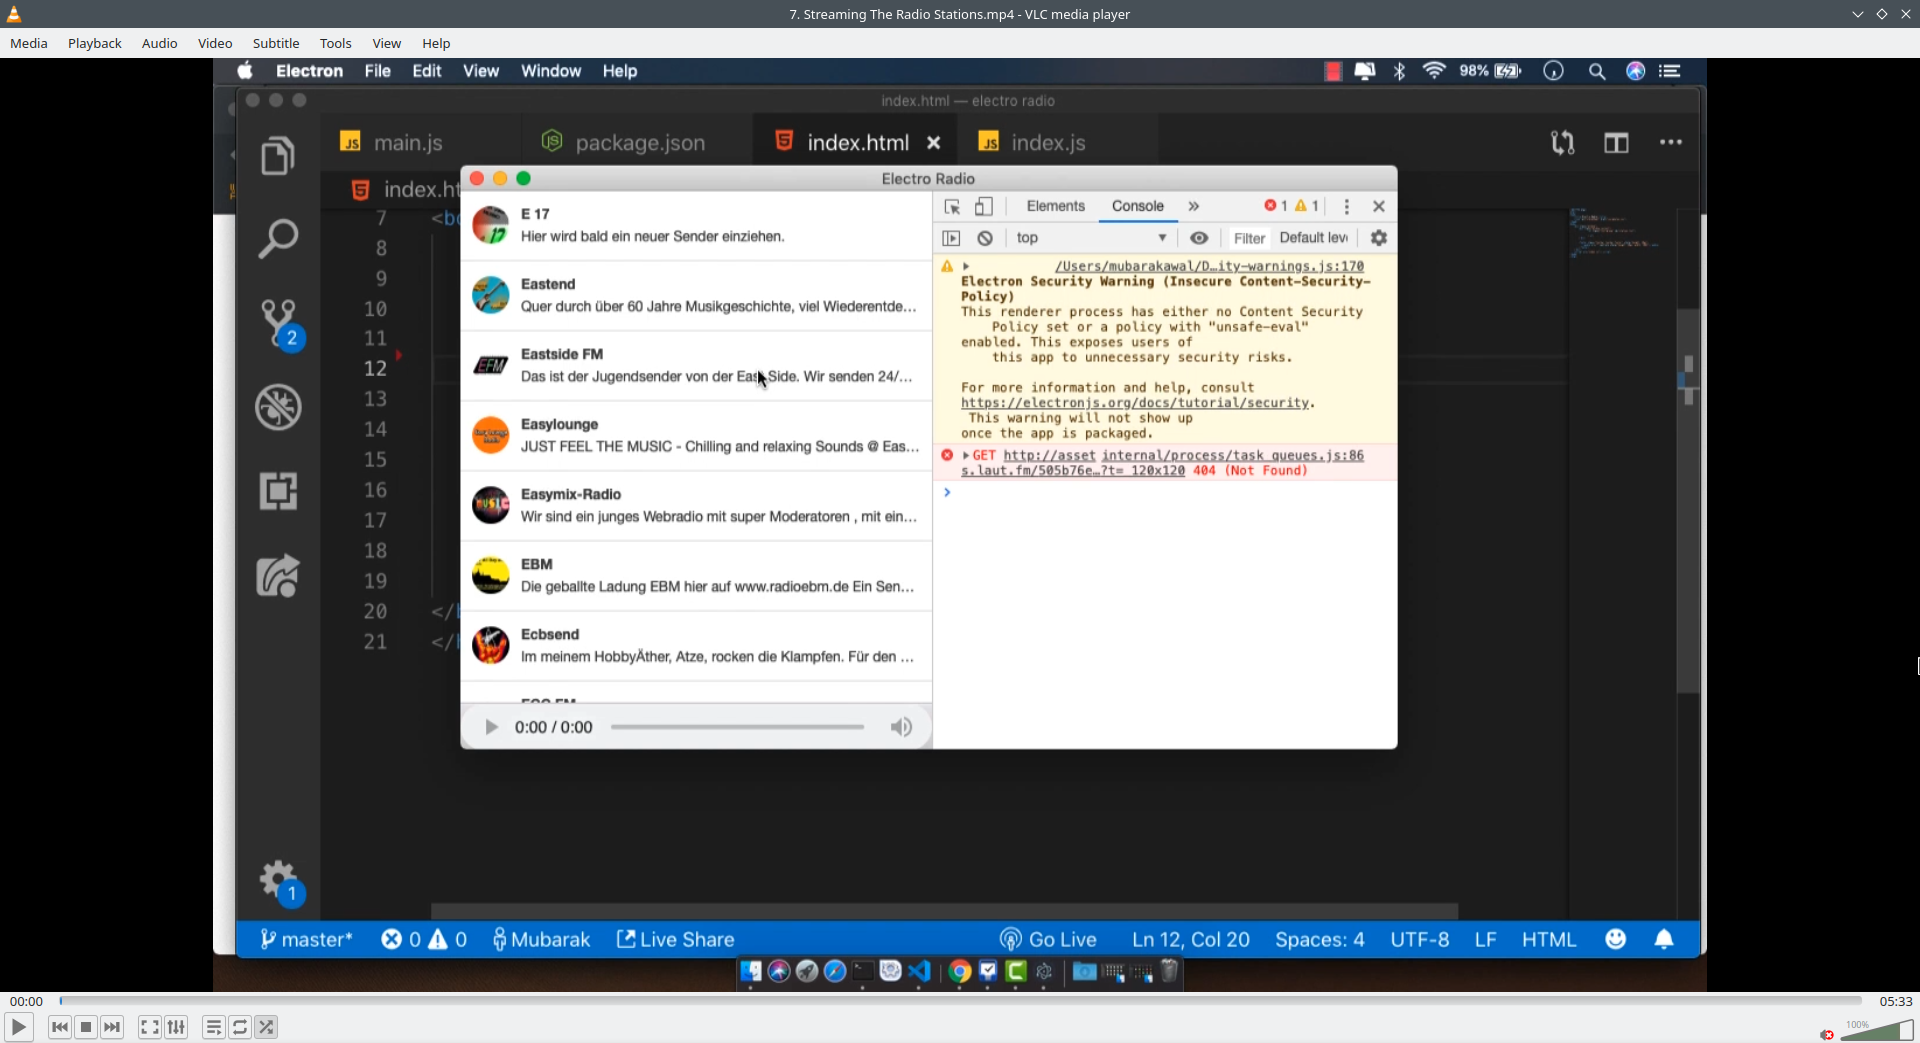Adjust the VLC volume slider
The height and width of the screenshot is (1043, 1920).
1877,1030
